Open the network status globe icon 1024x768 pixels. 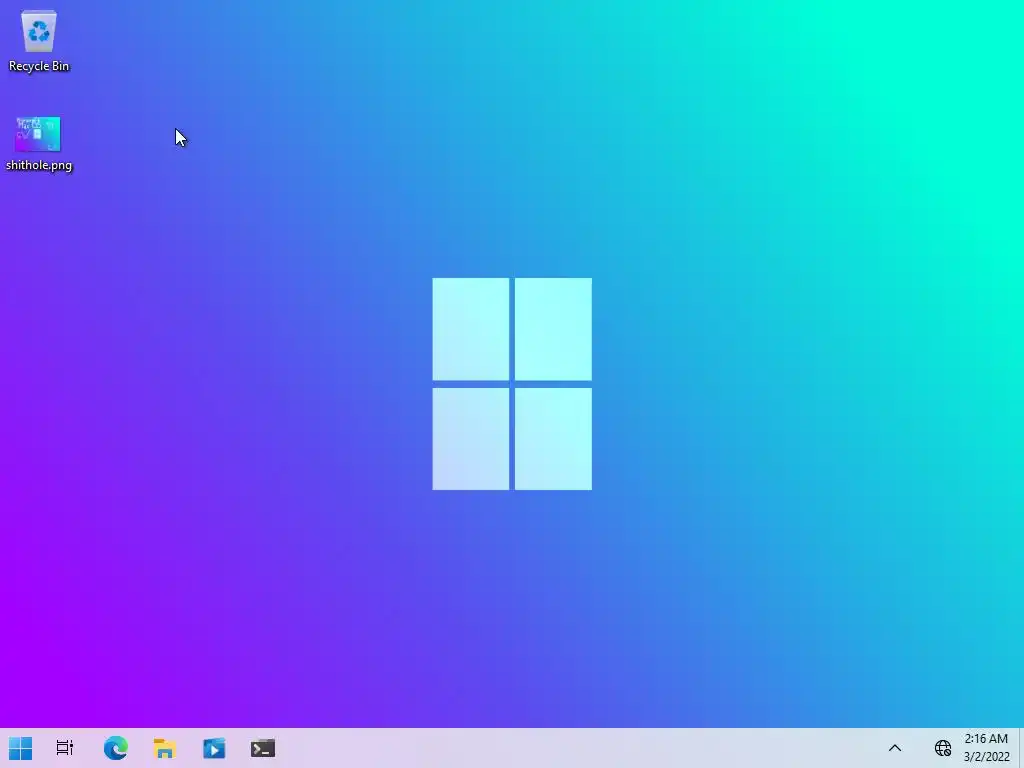click(942, 748)
